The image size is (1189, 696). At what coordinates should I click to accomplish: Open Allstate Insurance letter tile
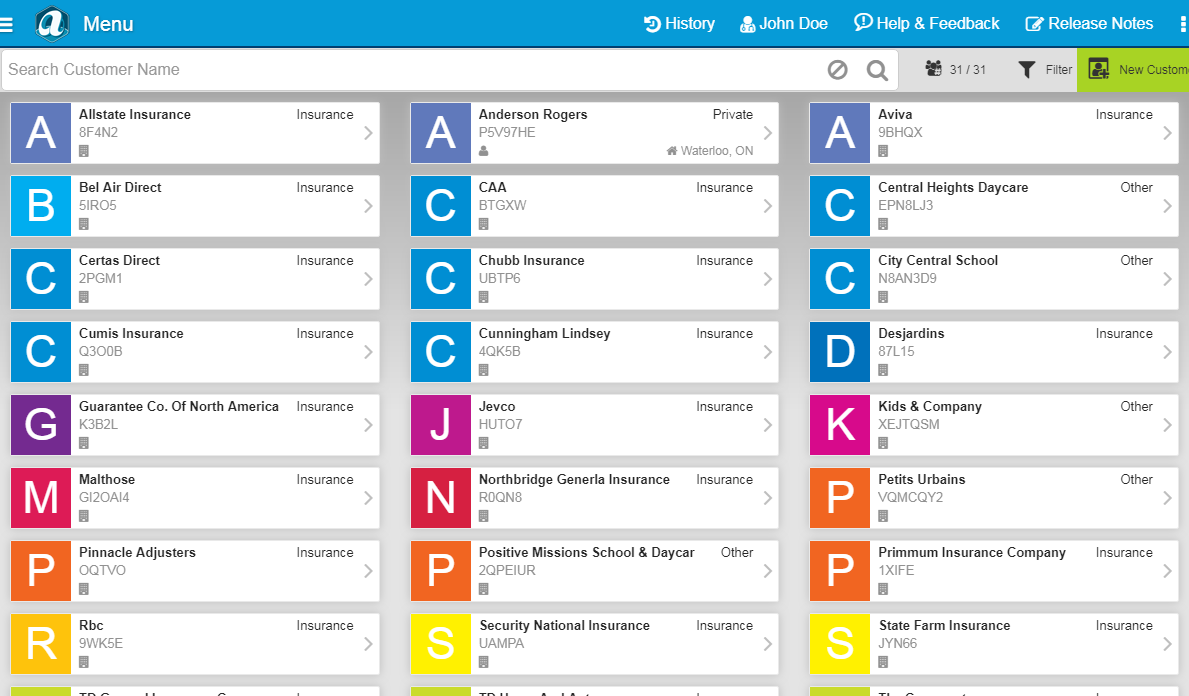click(x=41, y=133)
